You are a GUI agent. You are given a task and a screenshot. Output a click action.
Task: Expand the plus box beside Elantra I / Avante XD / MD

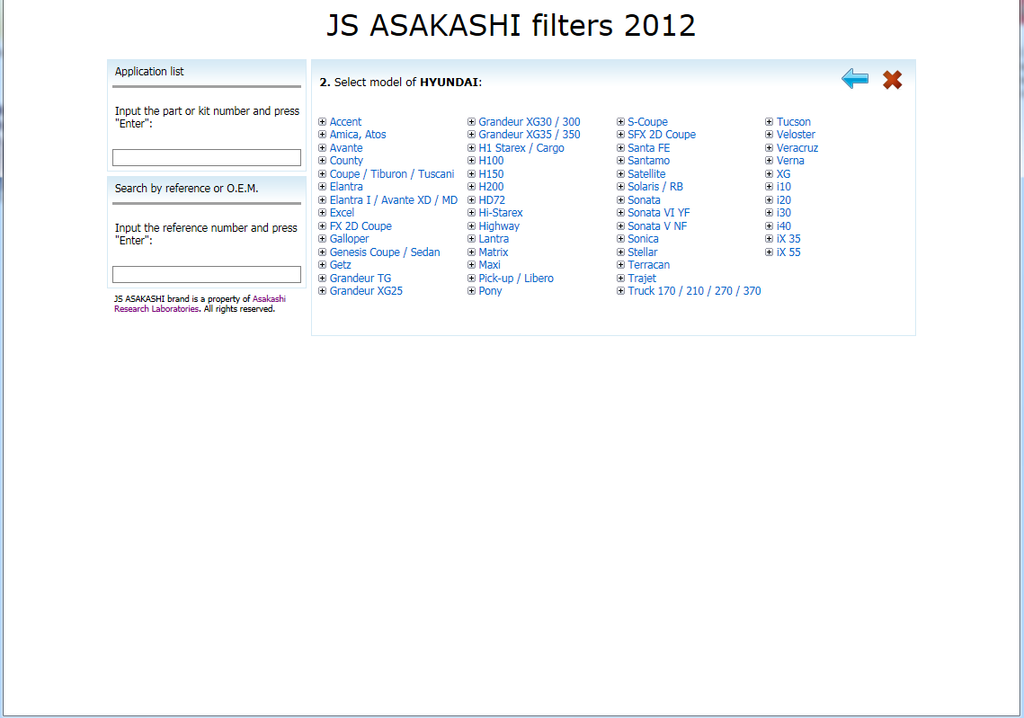pyautogui.click(x=322, y=200)
